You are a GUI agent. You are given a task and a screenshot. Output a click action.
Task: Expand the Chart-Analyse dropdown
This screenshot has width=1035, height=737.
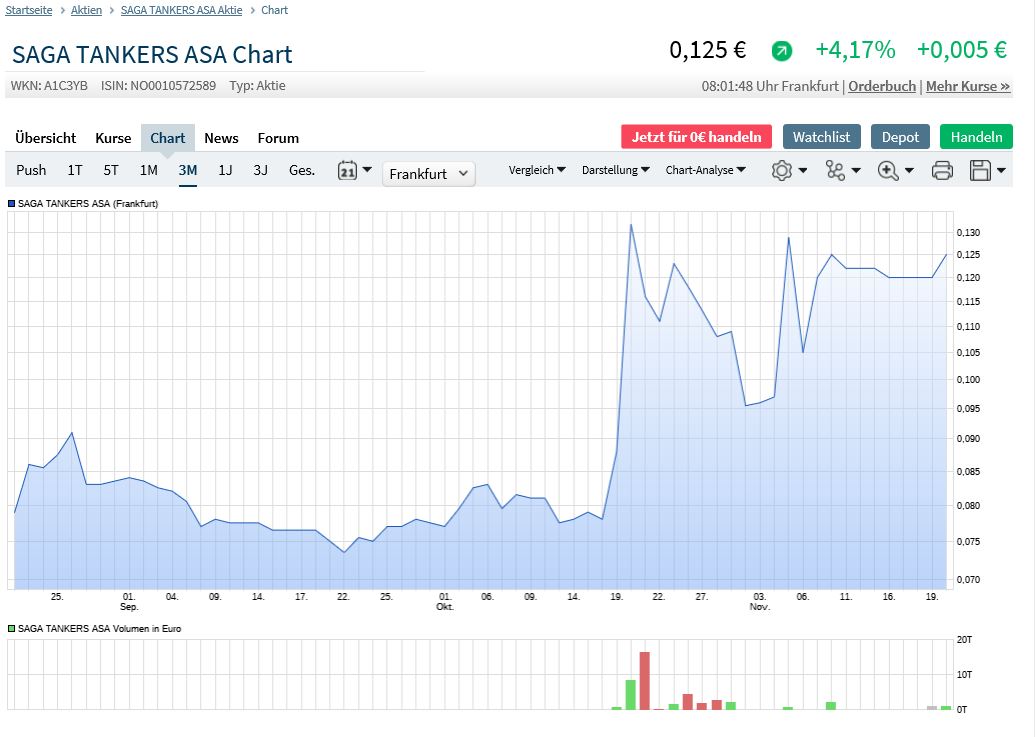tap(705, 170)
